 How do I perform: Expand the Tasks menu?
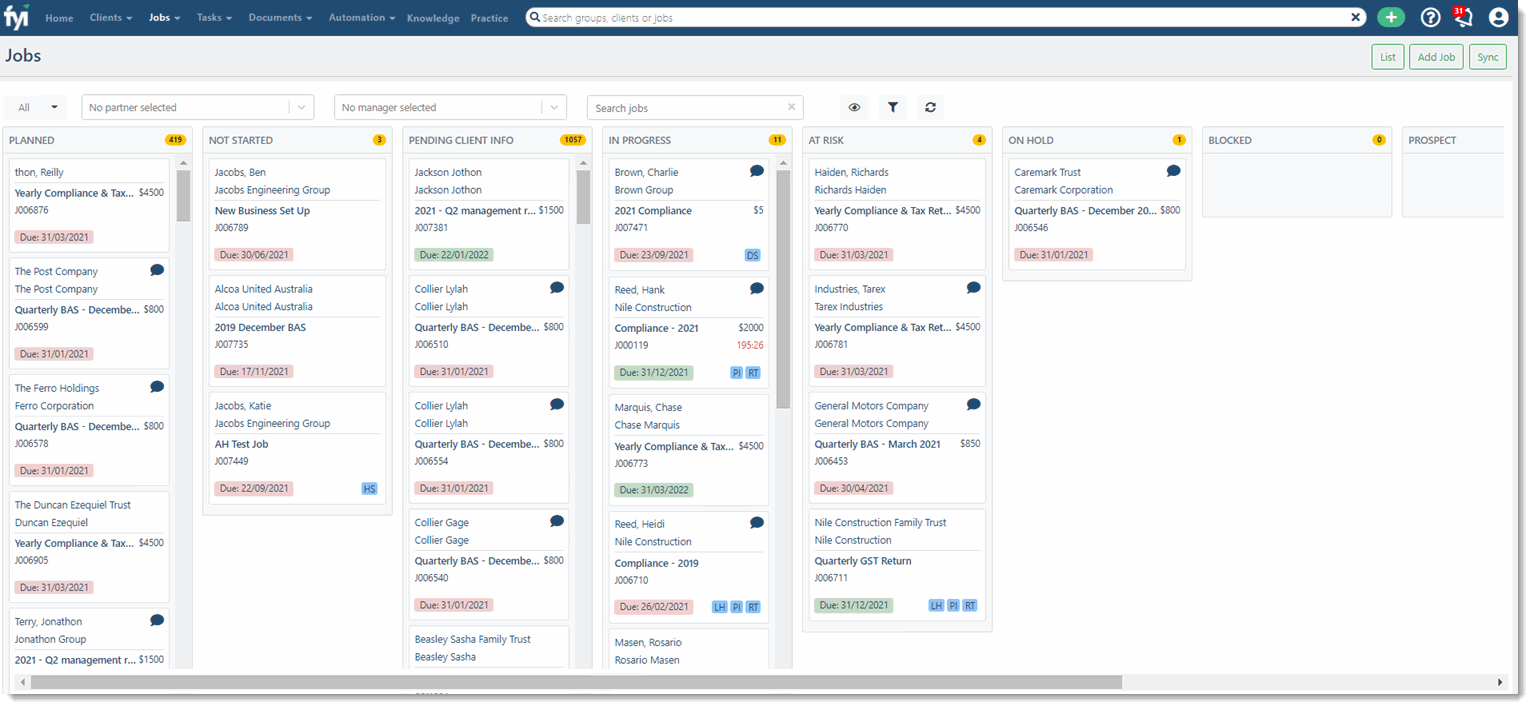(x=214, y=18)
